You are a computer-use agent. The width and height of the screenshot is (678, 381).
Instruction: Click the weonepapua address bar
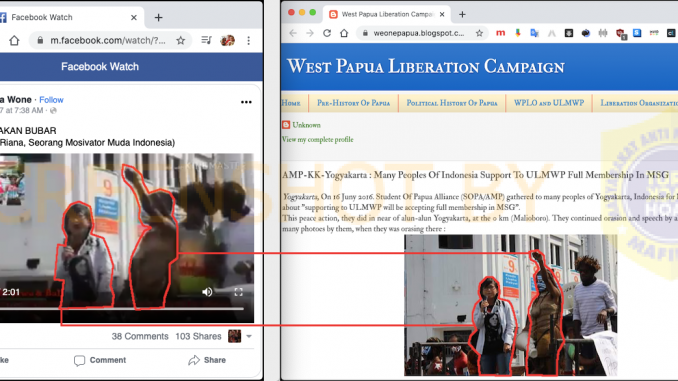point(420,33)
